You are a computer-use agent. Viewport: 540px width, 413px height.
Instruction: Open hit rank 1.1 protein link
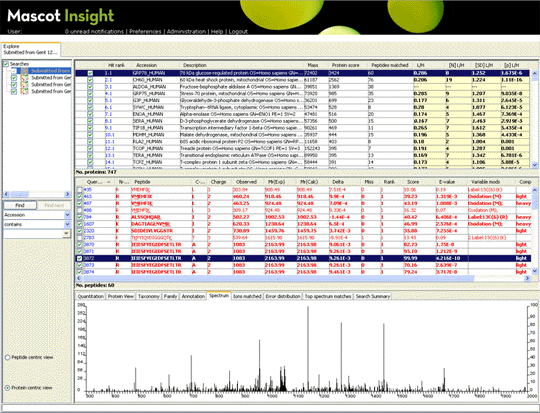point(108,73)
